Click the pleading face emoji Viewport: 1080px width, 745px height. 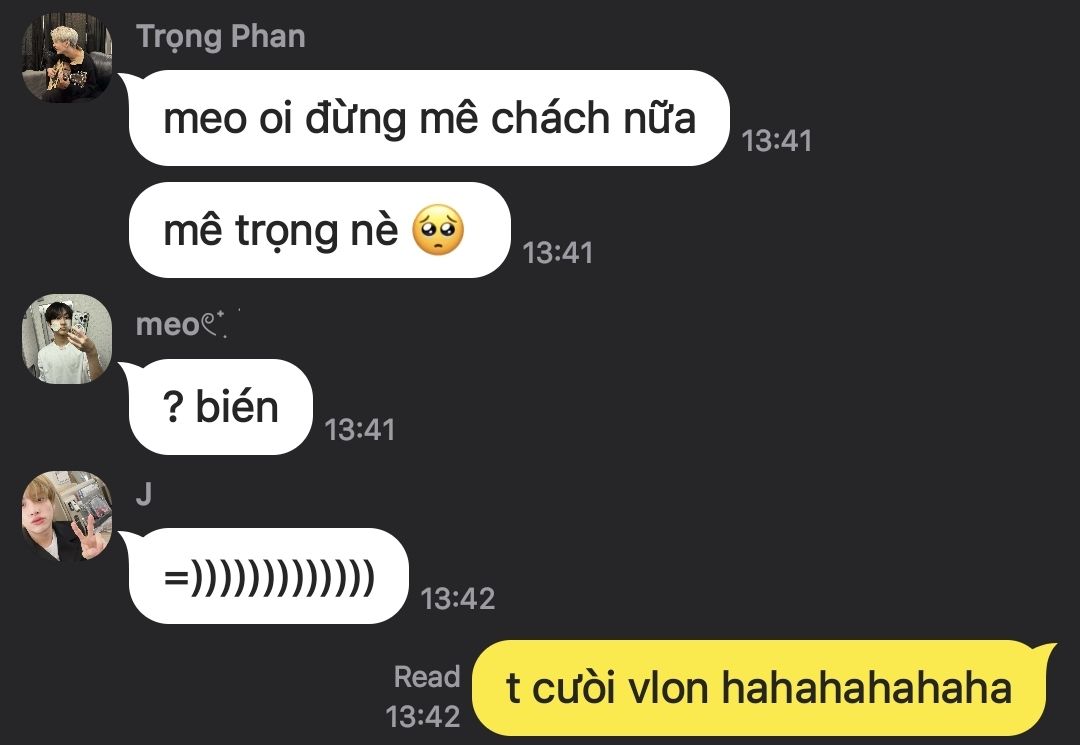[438, 230]
